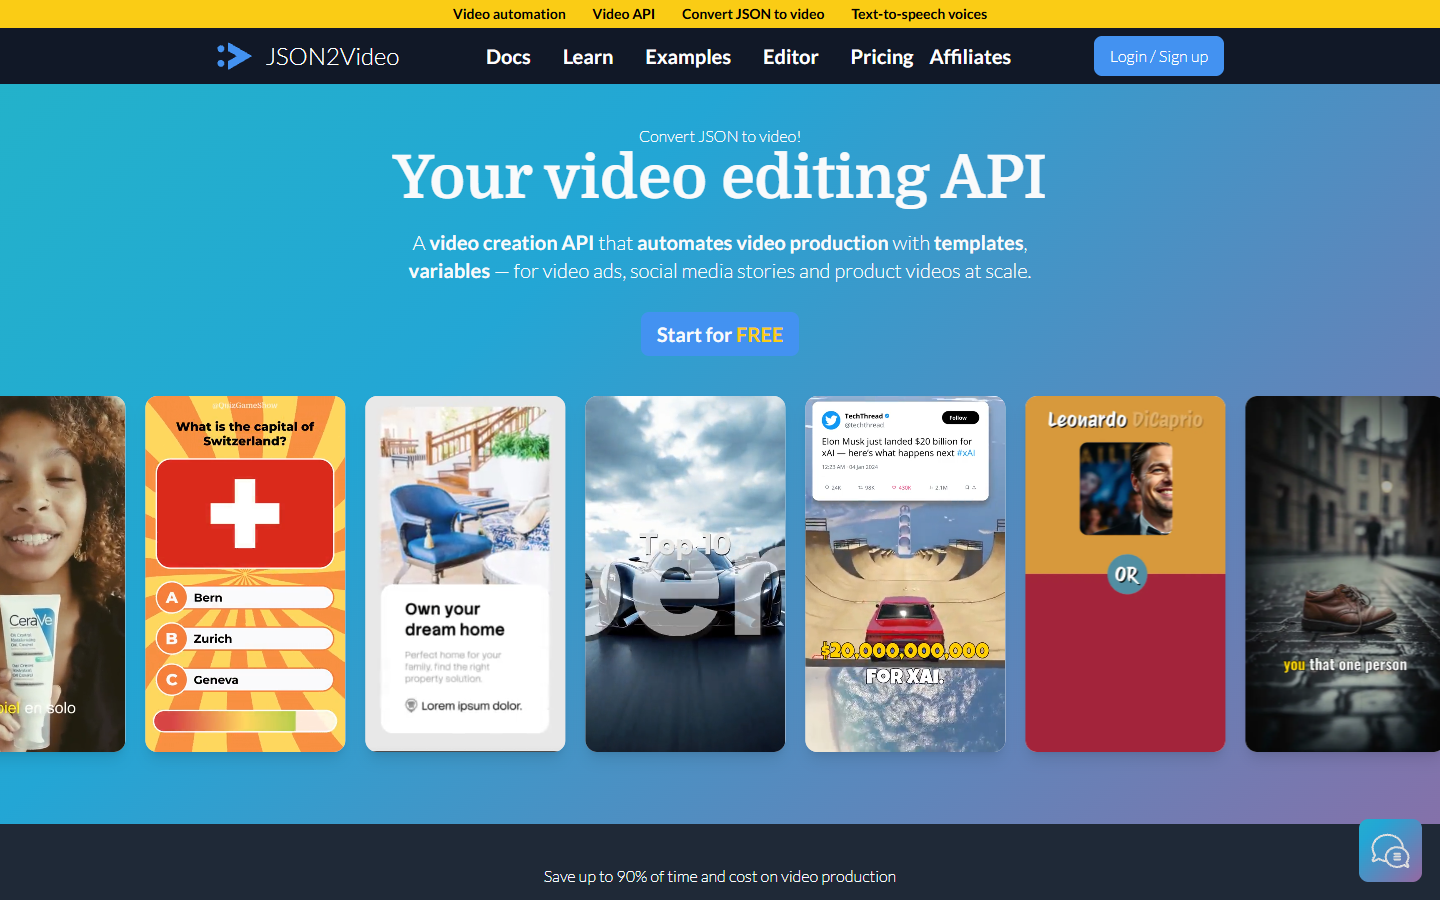Open the Learn menu item
Screen dimensions: 1440x900
tap(588, 57)
